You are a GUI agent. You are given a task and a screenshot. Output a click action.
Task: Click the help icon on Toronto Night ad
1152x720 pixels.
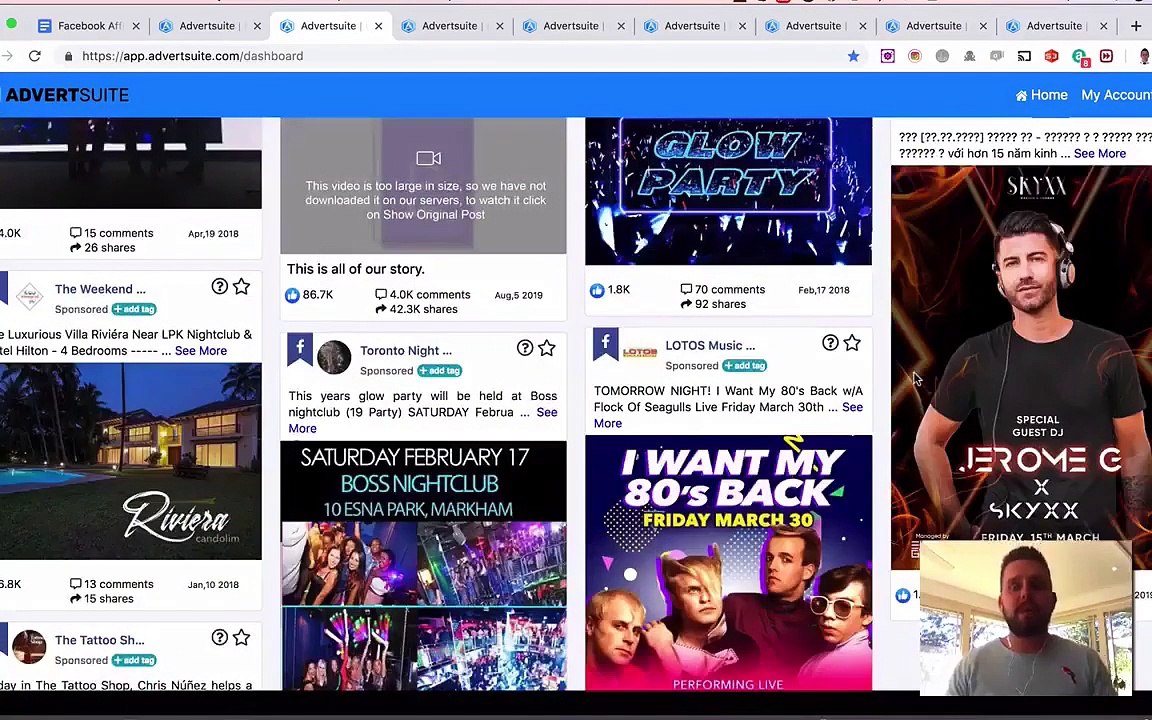click(525, 348)
